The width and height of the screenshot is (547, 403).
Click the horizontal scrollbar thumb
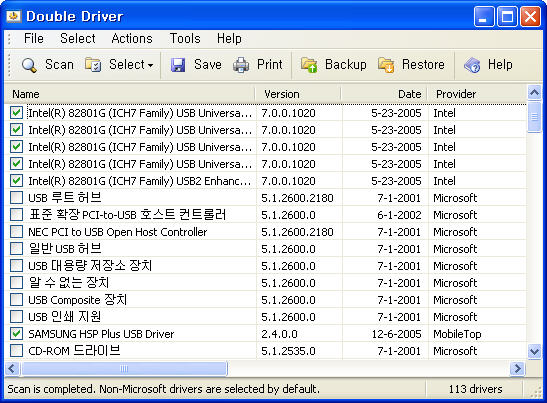pos(124,369)
